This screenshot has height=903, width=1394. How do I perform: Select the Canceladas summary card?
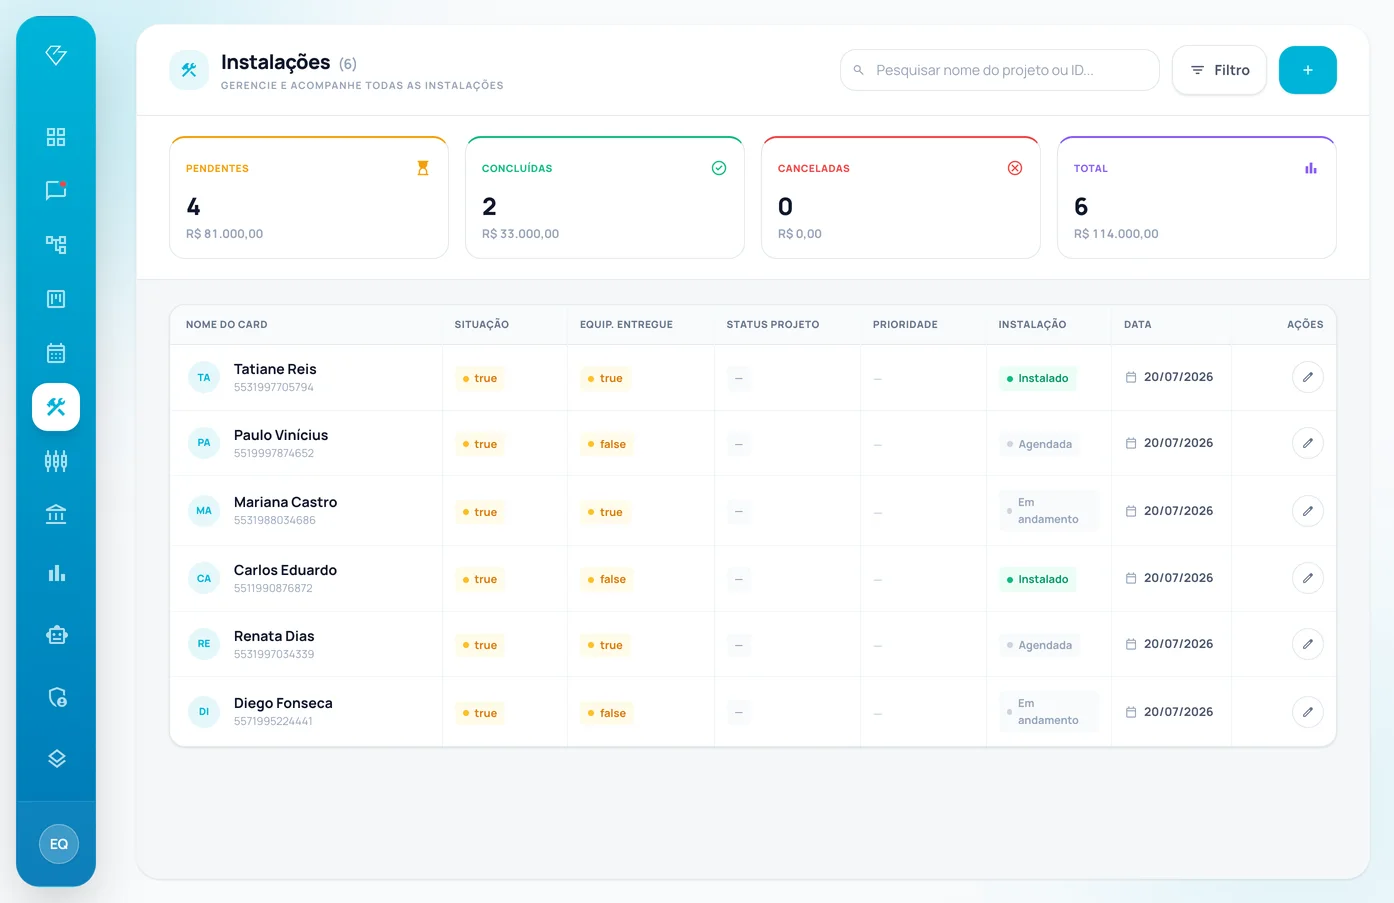[x=901, y=198]
